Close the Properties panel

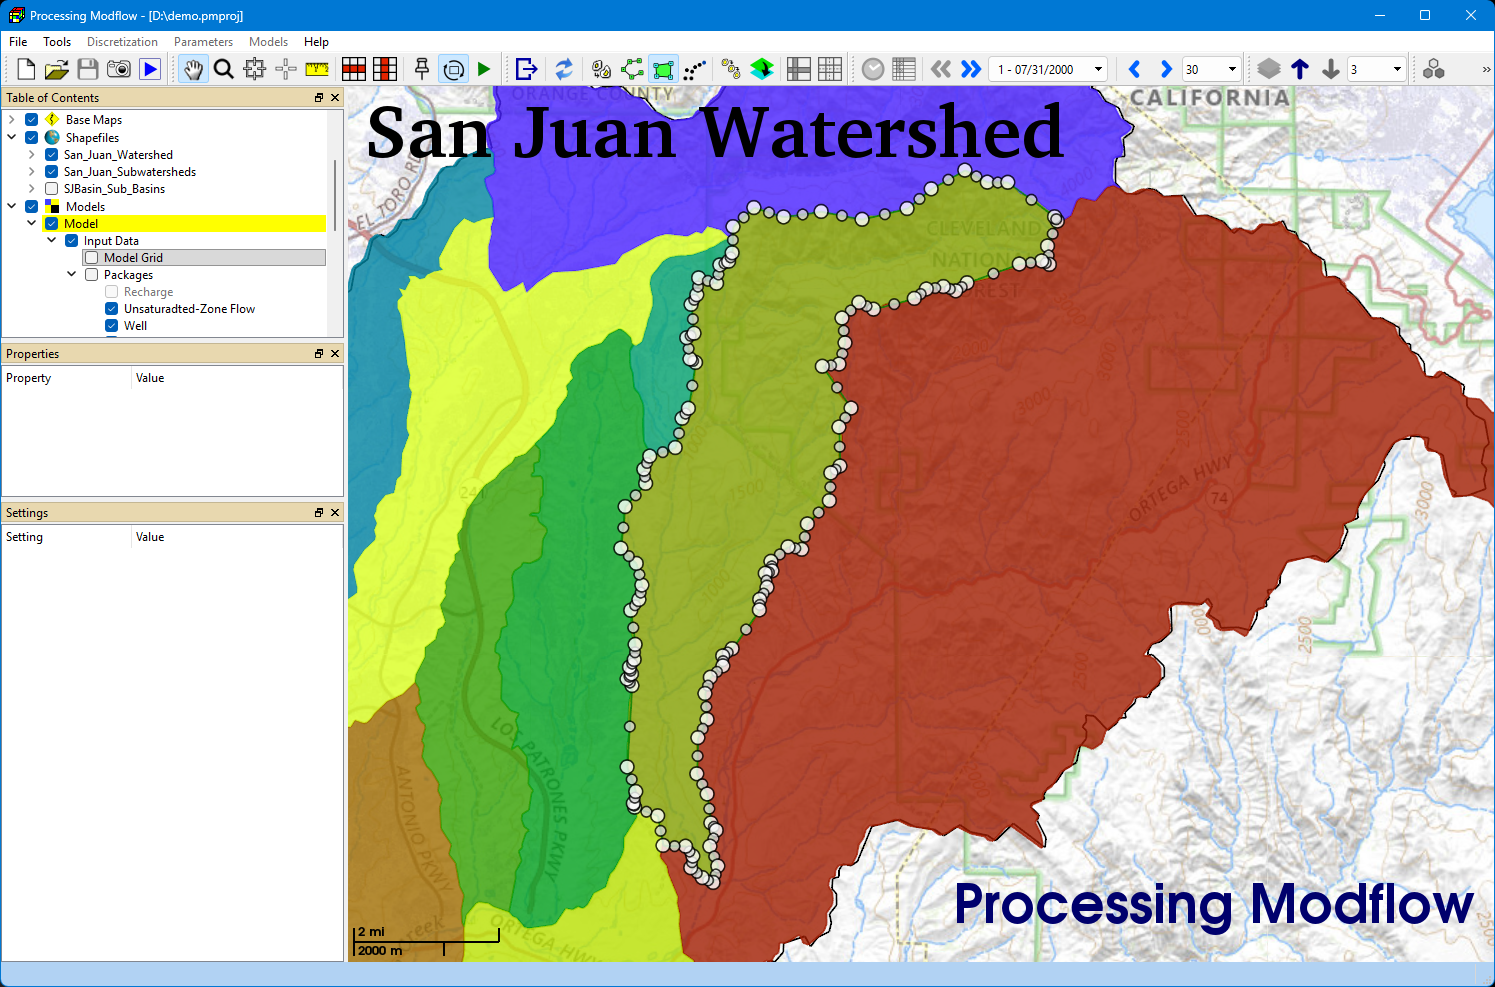coord(335,354)
